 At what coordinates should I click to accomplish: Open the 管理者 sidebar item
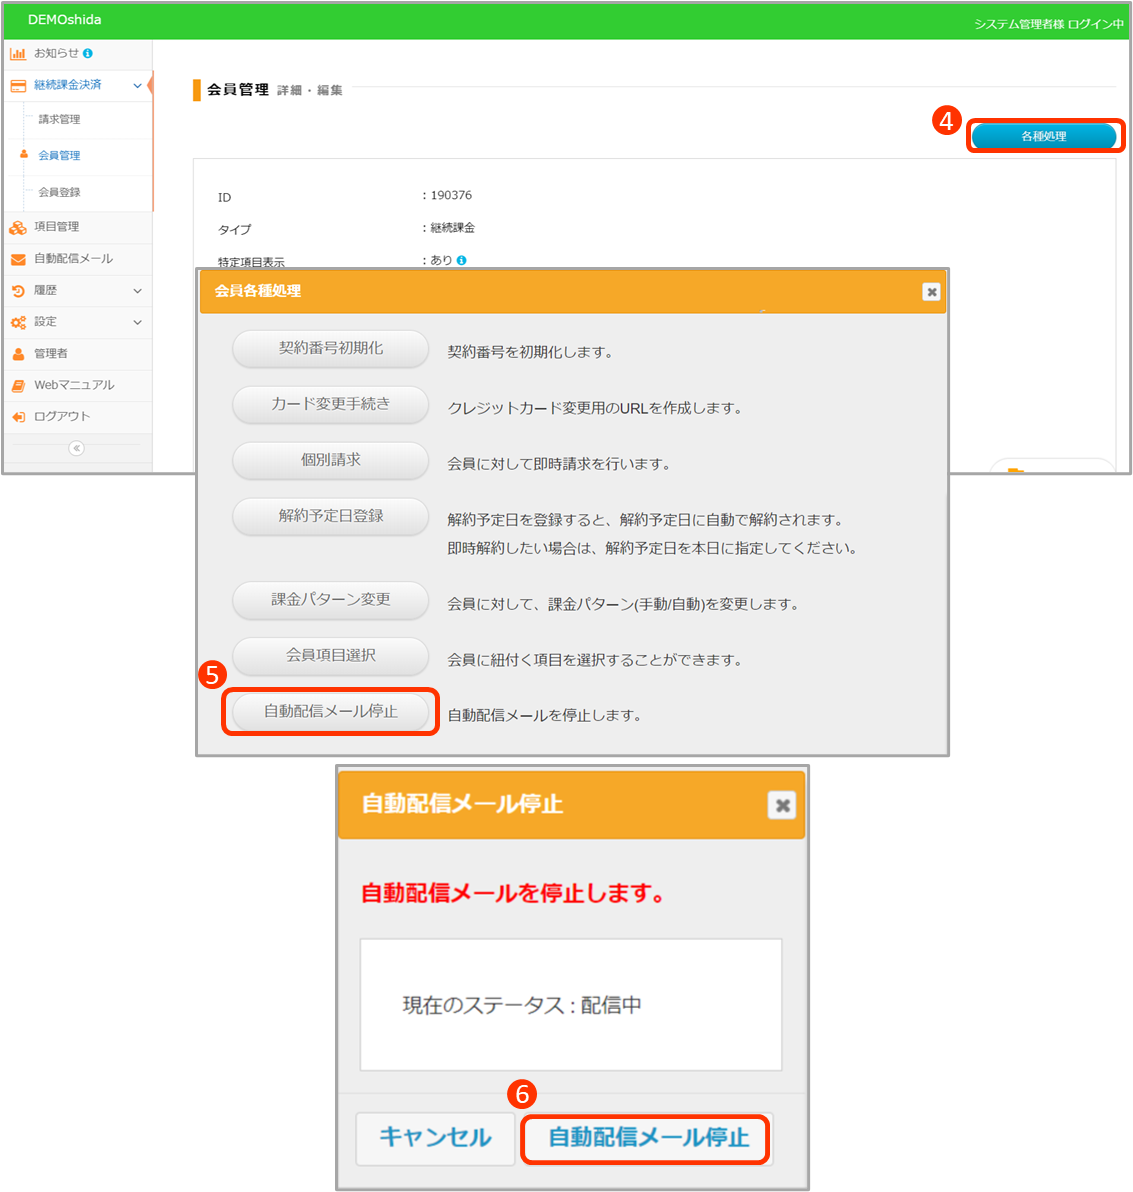50,353
